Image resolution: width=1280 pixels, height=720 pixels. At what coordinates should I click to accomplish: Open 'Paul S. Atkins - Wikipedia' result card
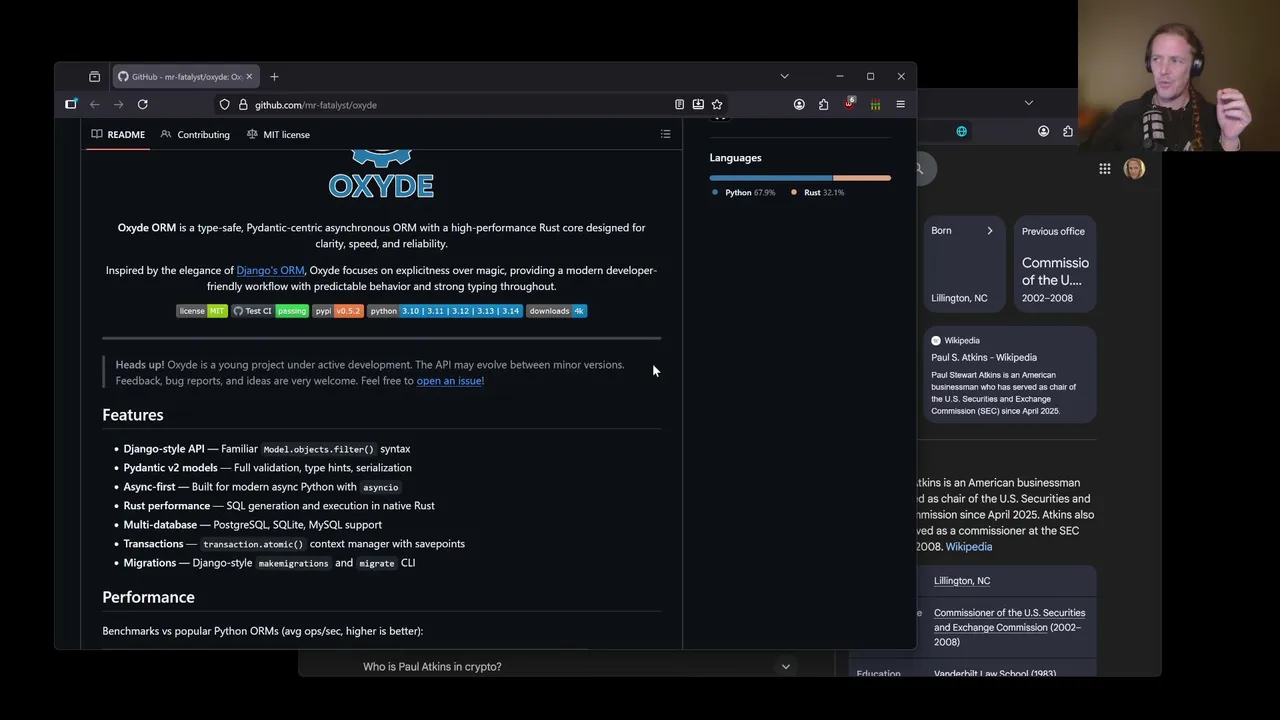pos(1009,376)
